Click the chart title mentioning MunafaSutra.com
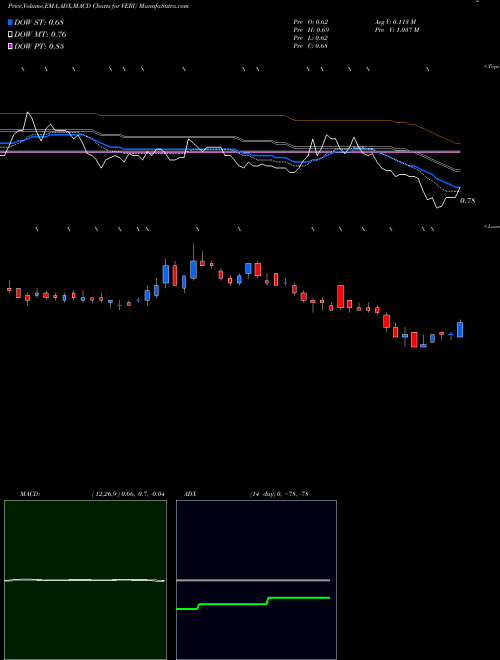 [x=98, y=6]
